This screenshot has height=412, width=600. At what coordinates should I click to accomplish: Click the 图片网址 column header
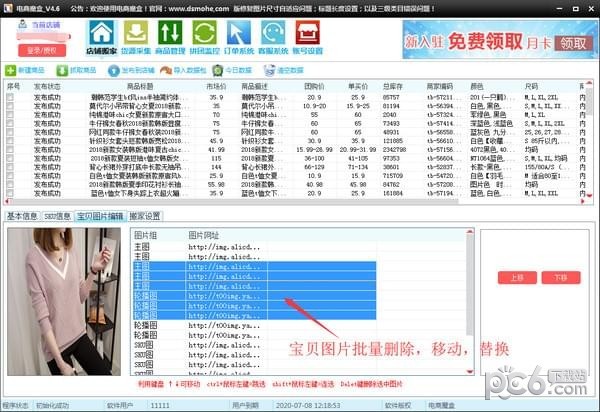pyautogui.click(x=204, y=235)
